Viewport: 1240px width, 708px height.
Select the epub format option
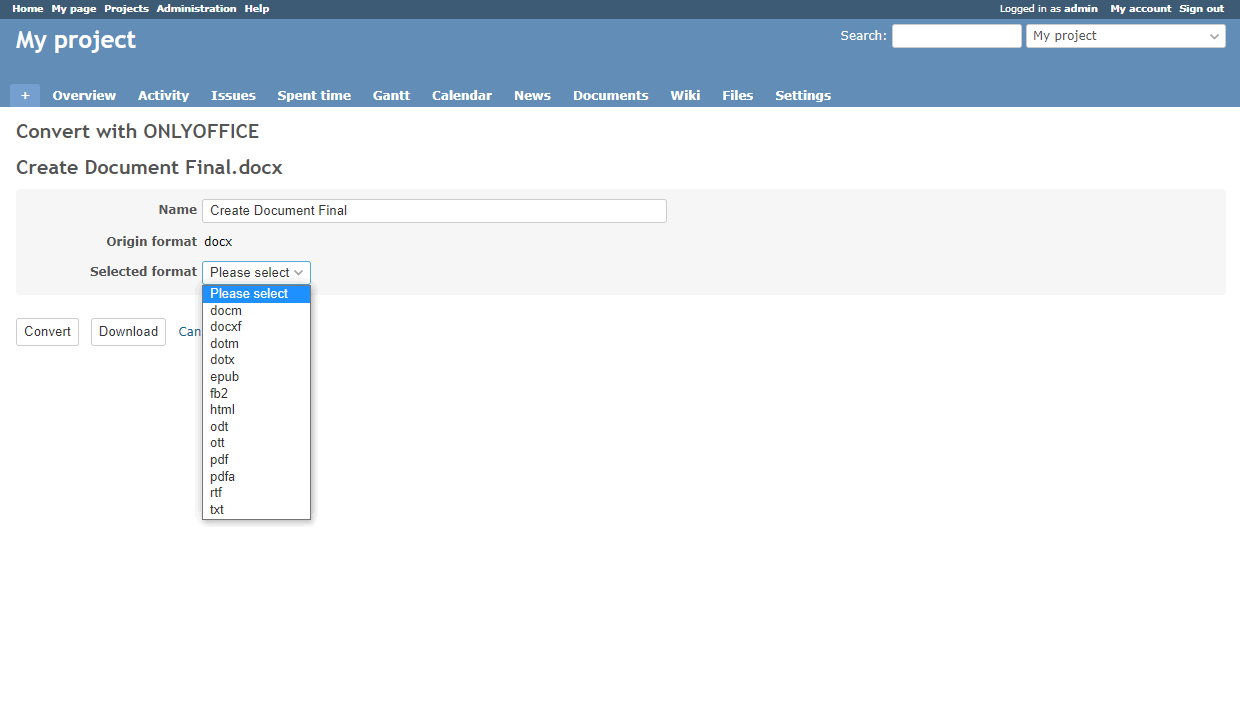tap(224, 377)
